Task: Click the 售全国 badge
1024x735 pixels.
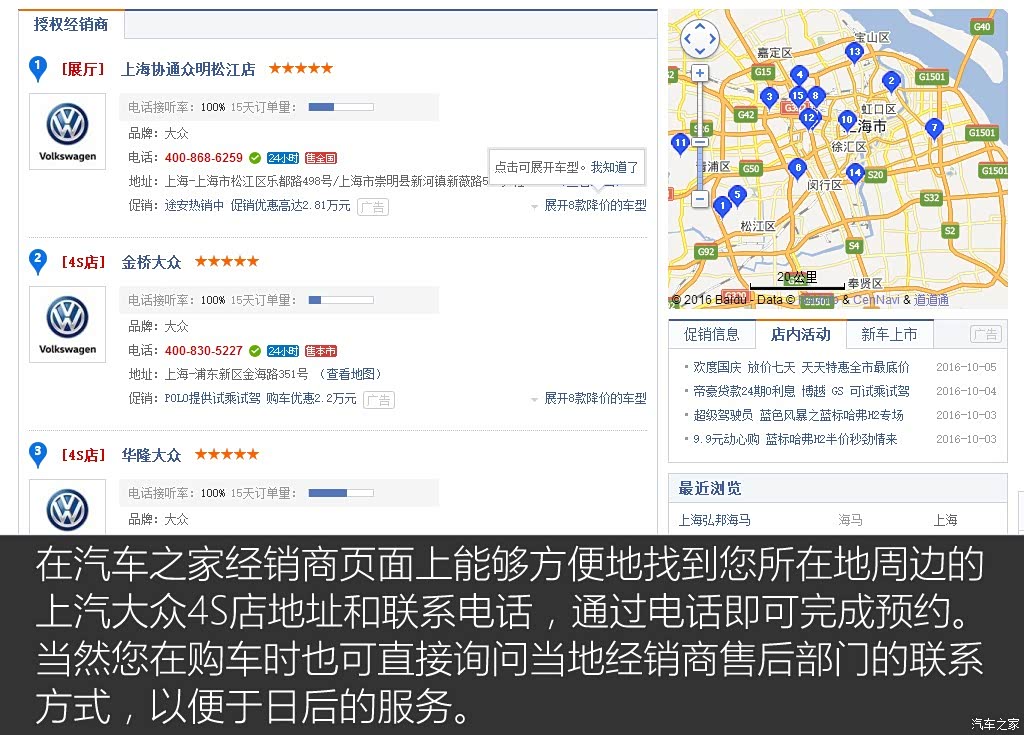Action: pos(321,158)
